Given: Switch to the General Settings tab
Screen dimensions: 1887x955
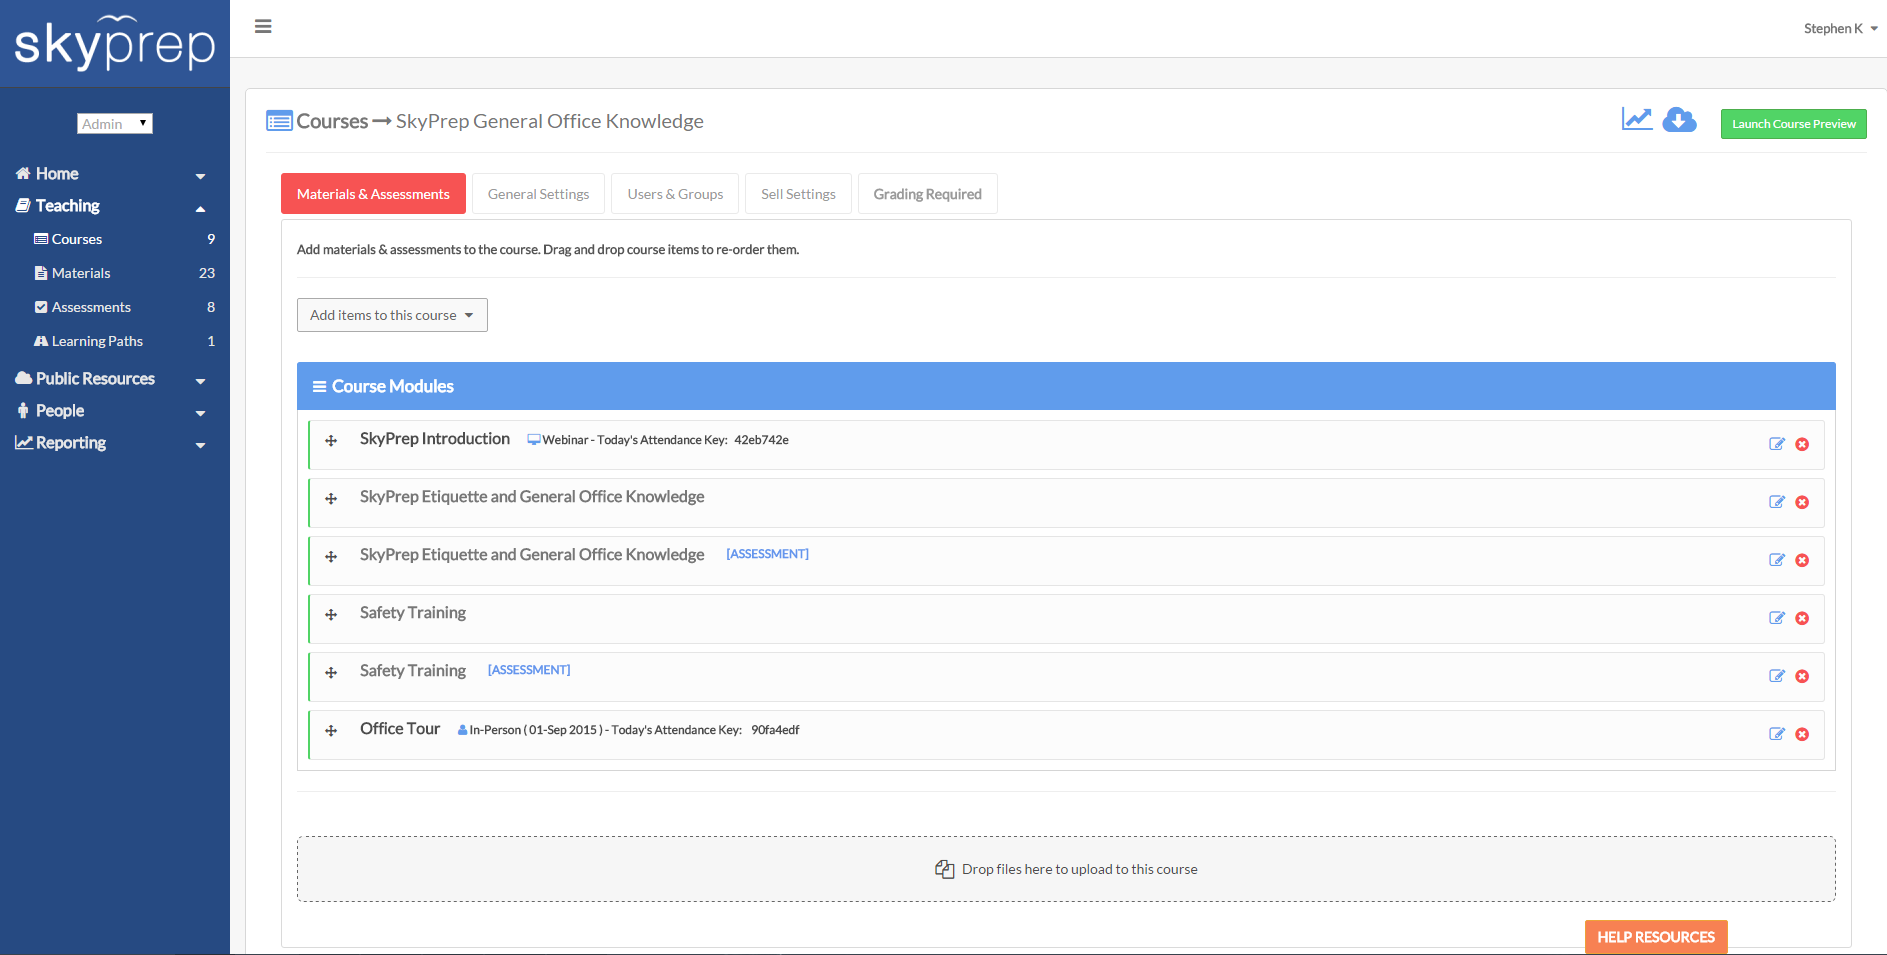Looking at the screenshot, I should 538,194.
